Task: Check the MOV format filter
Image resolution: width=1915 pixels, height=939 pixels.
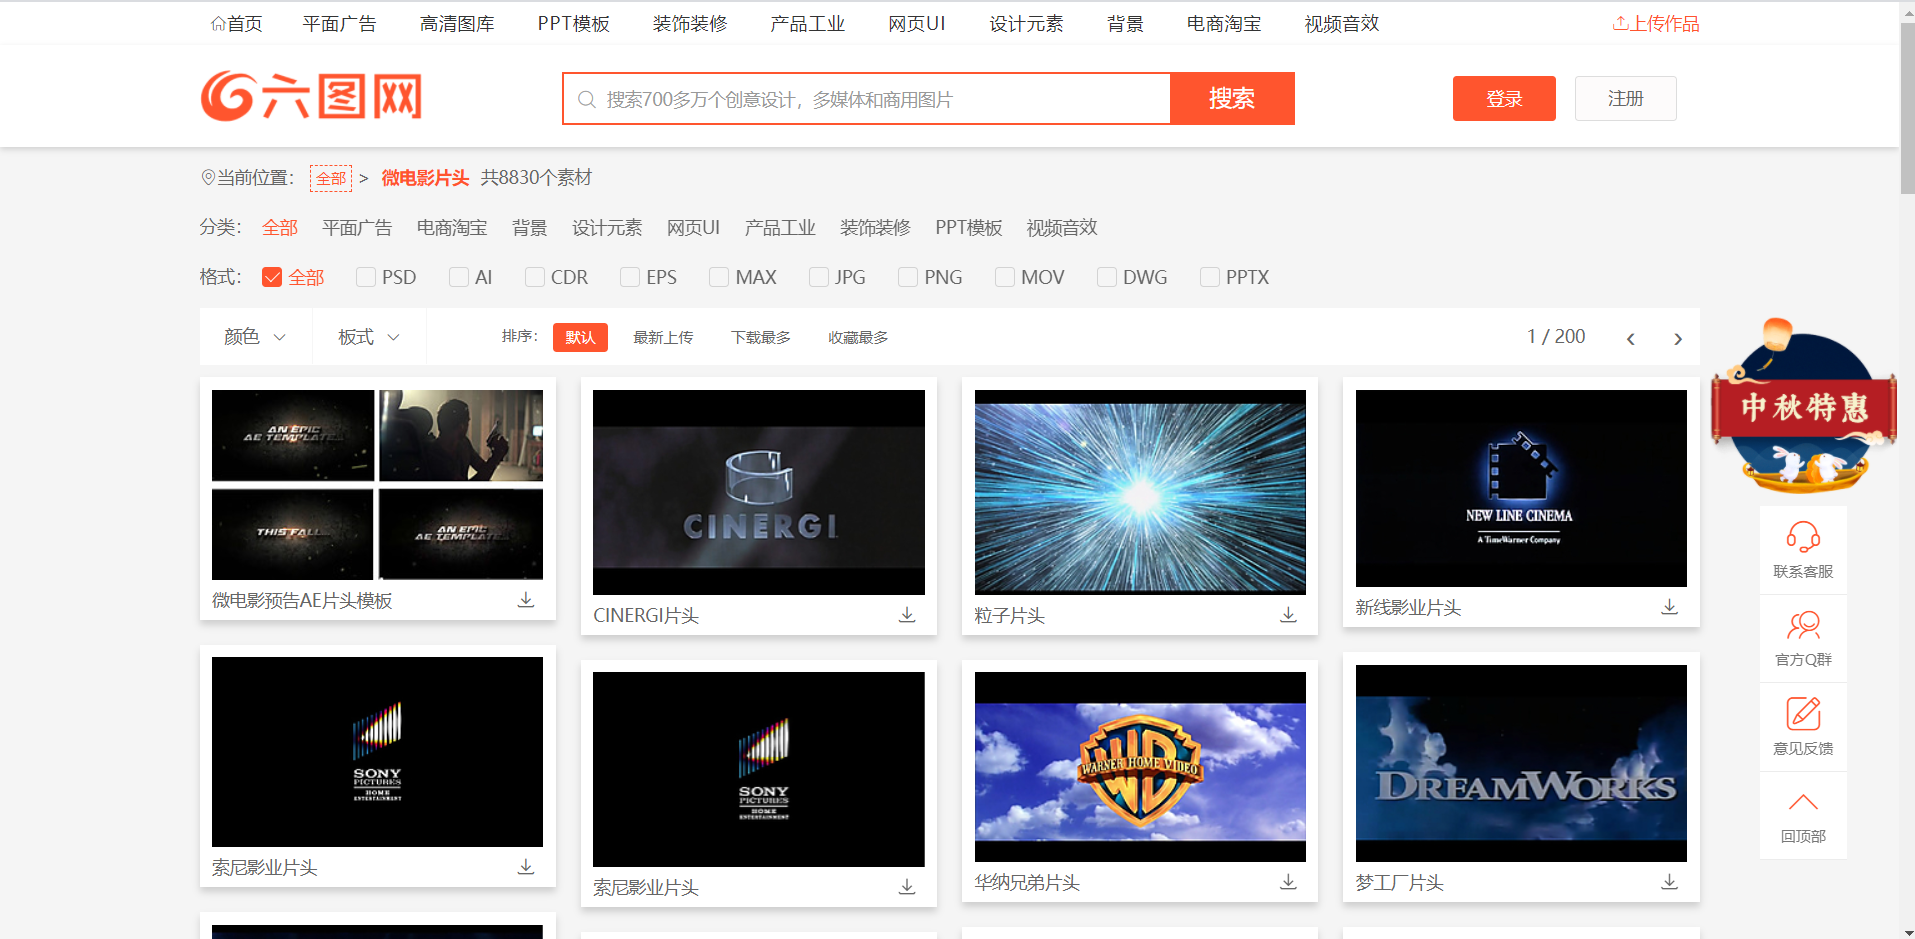Action: [x=1004, y=276]
